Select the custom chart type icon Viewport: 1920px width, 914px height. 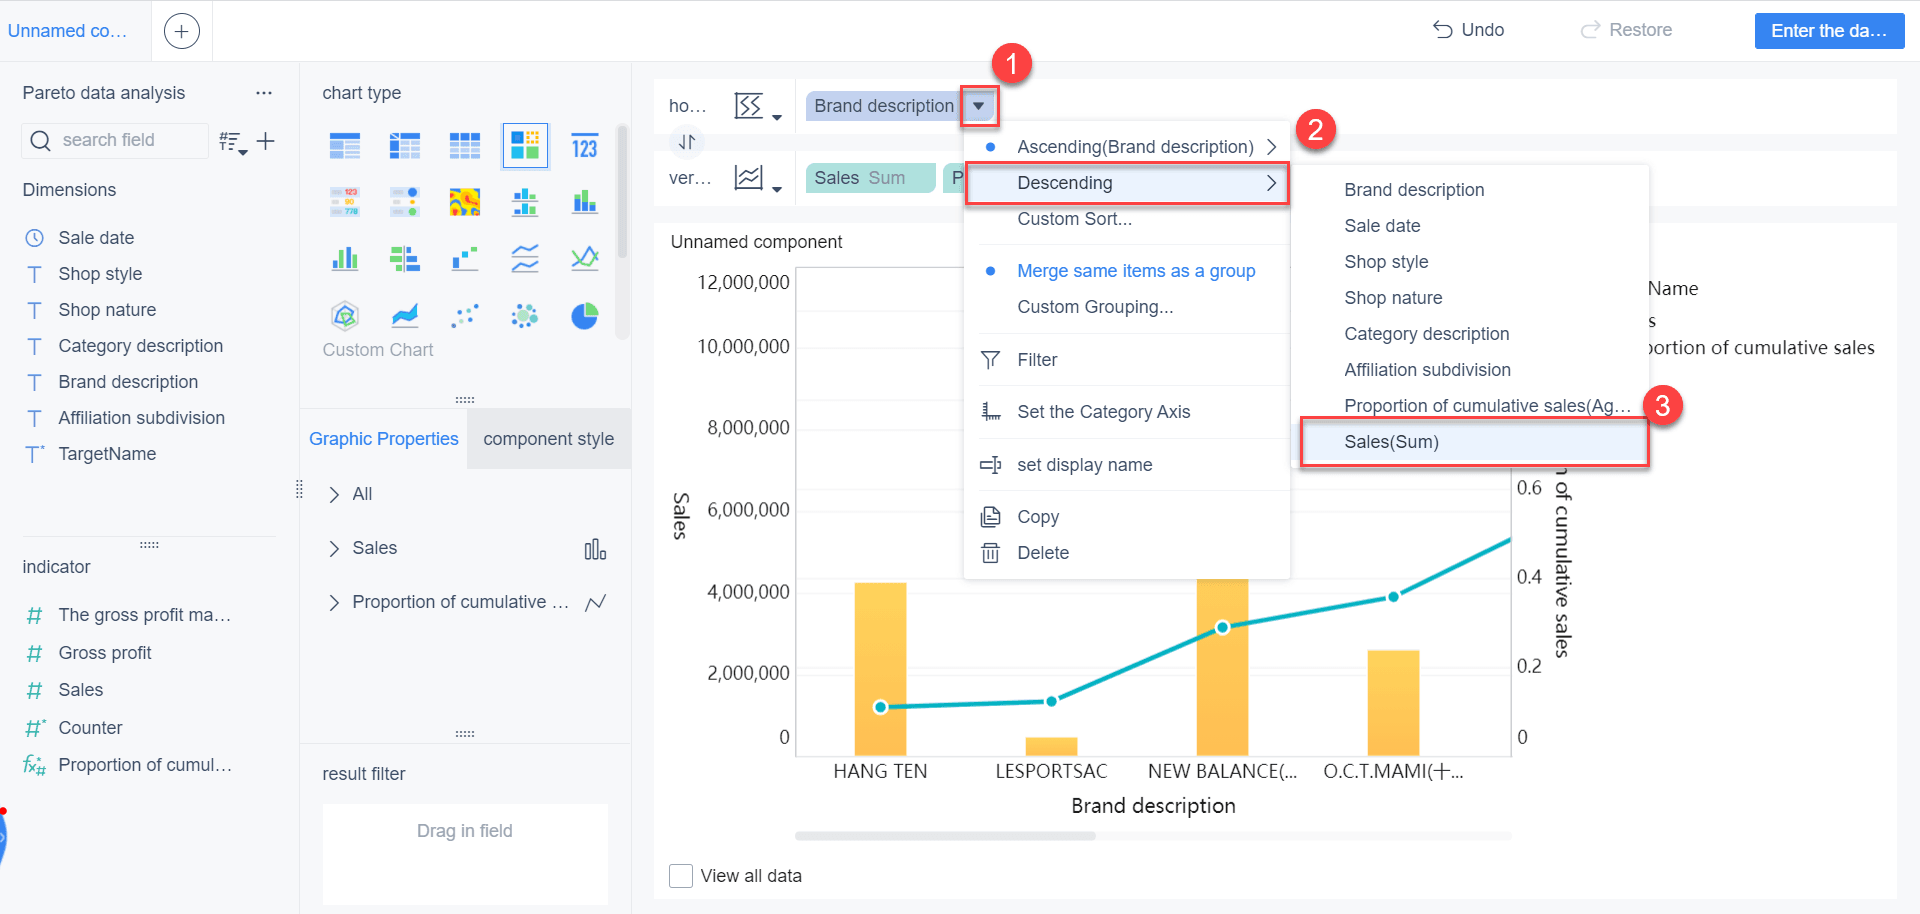click(525, 146)
